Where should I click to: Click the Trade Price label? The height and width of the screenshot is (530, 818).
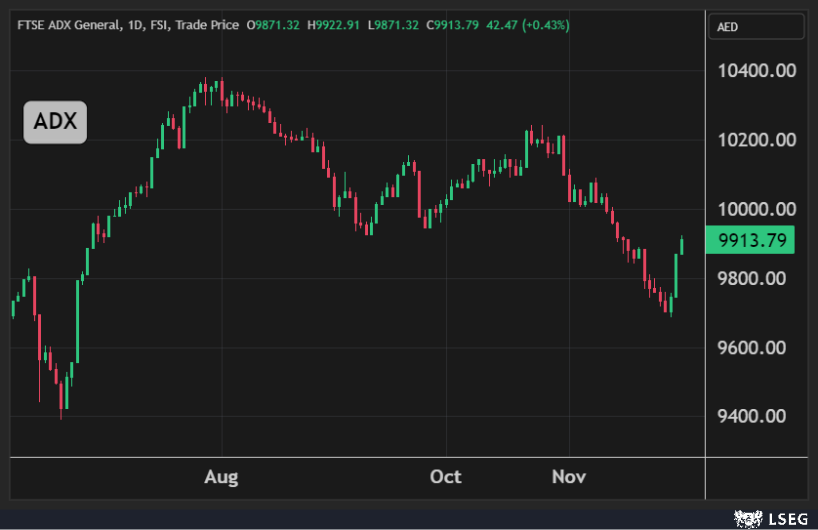click(x=207, y=25)
